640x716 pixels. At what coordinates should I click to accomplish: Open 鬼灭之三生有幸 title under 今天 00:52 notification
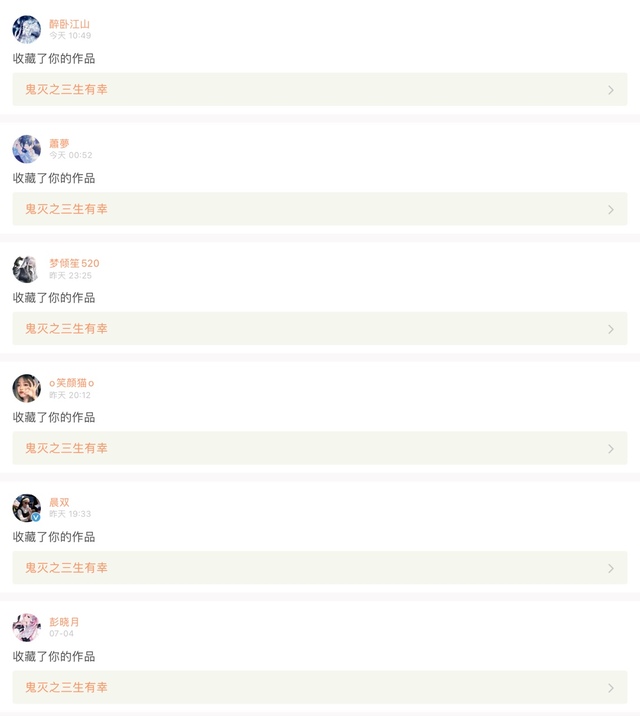[66, 209]
